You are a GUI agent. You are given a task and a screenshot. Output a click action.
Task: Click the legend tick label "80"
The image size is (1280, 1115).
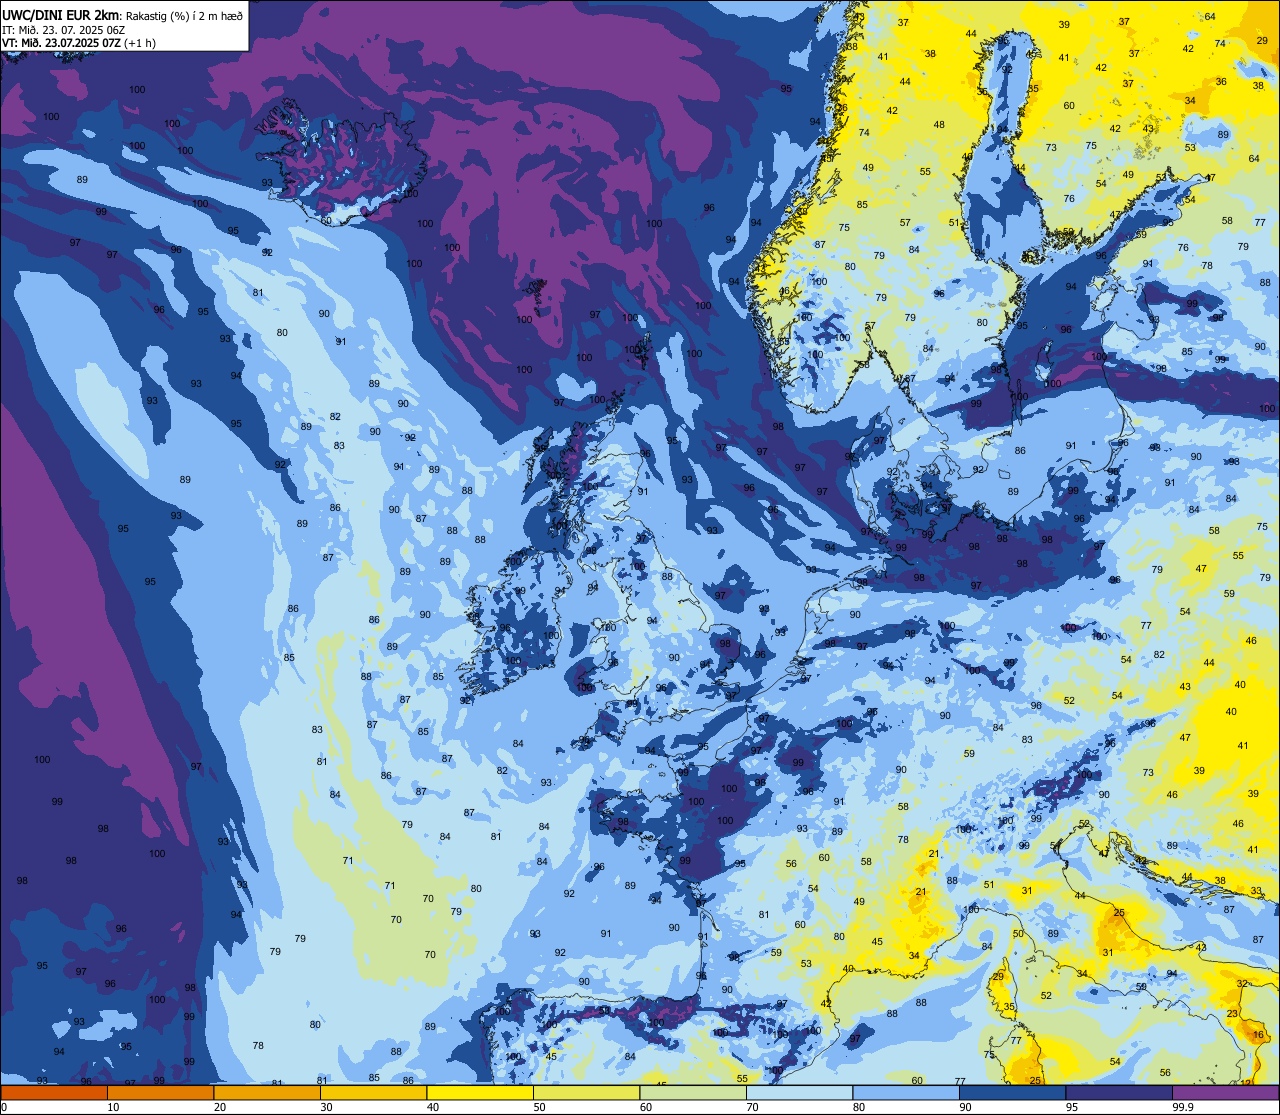[x=860, y=1107]
